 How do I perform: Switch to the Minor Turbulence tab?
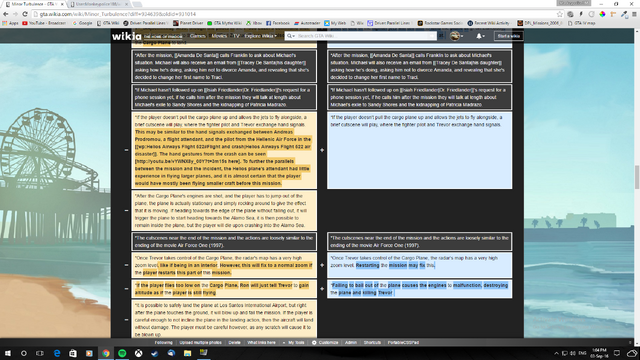tap(33, 4)
